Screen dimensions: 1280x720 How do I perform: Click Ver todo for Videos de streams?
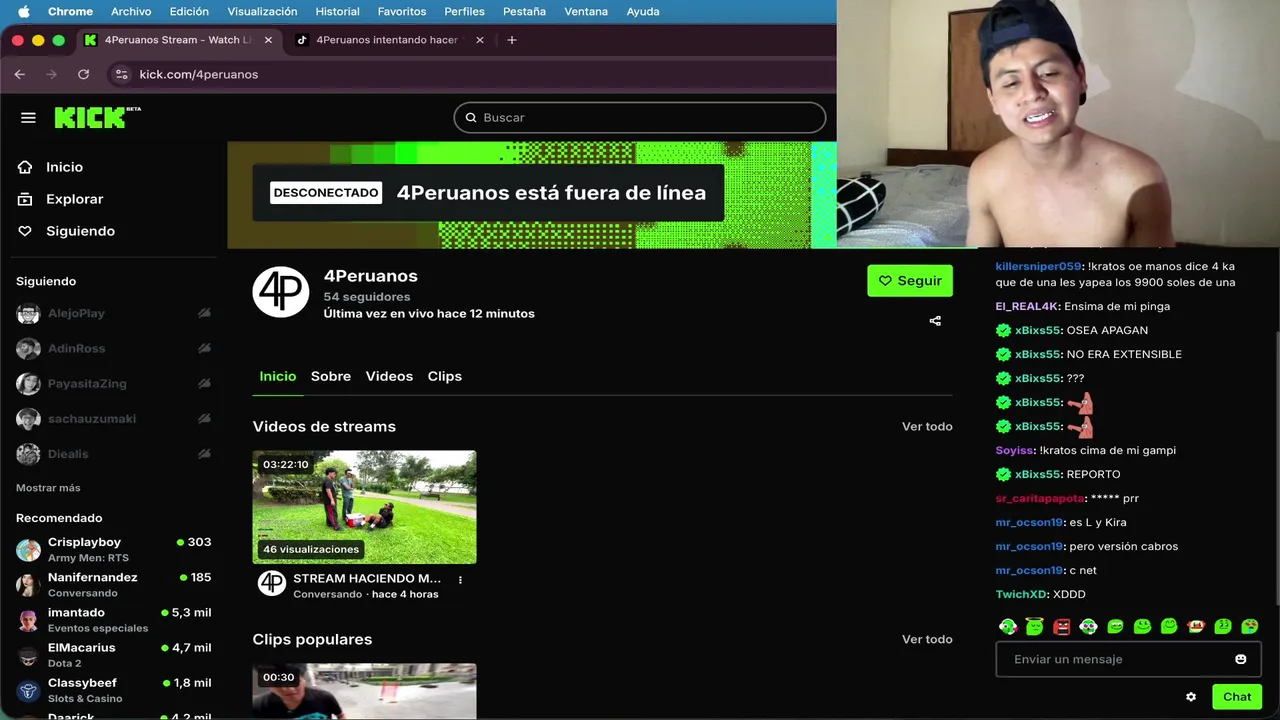click(927, 426)
